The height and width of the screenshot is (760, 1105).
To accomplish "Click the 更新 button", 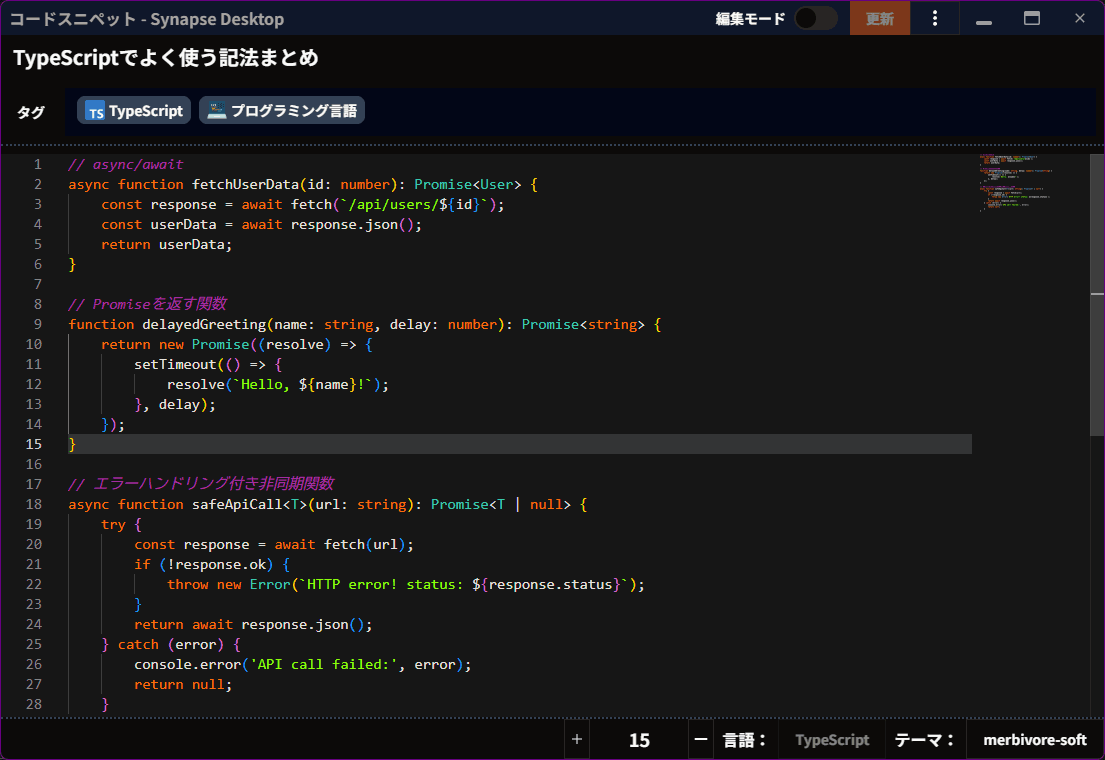I will coord(879,18).
